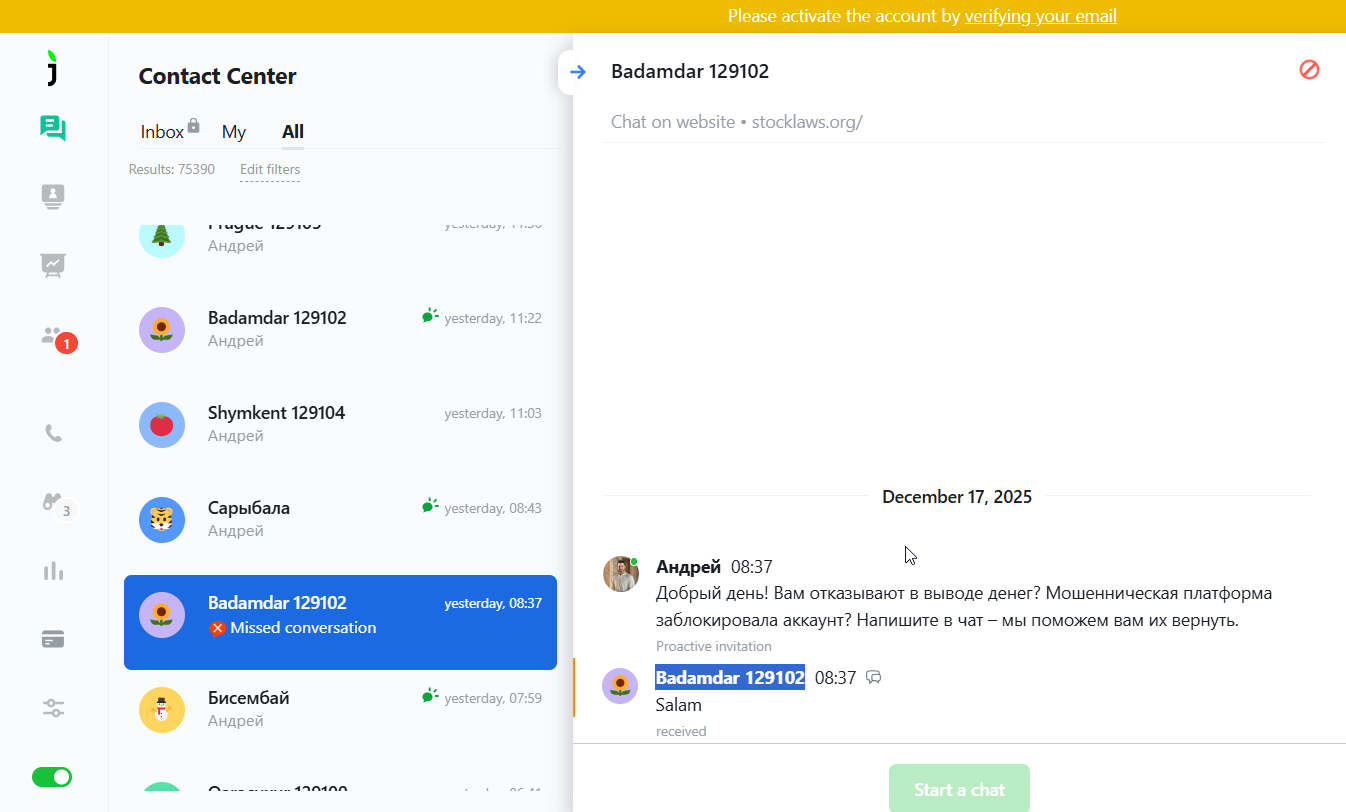Click the received status label
The image size is (1346, 812).
(681, 731)
